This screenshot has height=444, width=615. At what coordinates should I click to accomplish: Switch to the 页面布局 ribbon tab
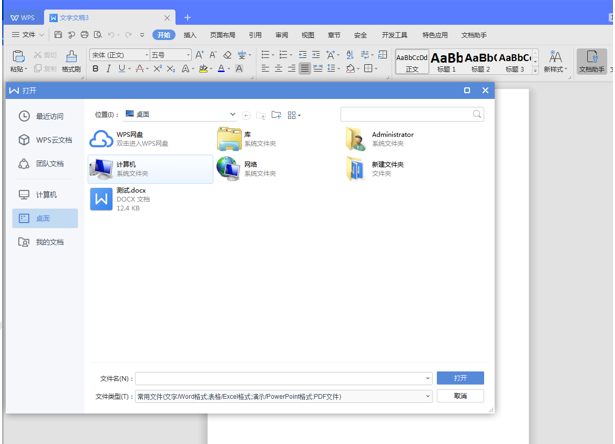coord(222,35)
